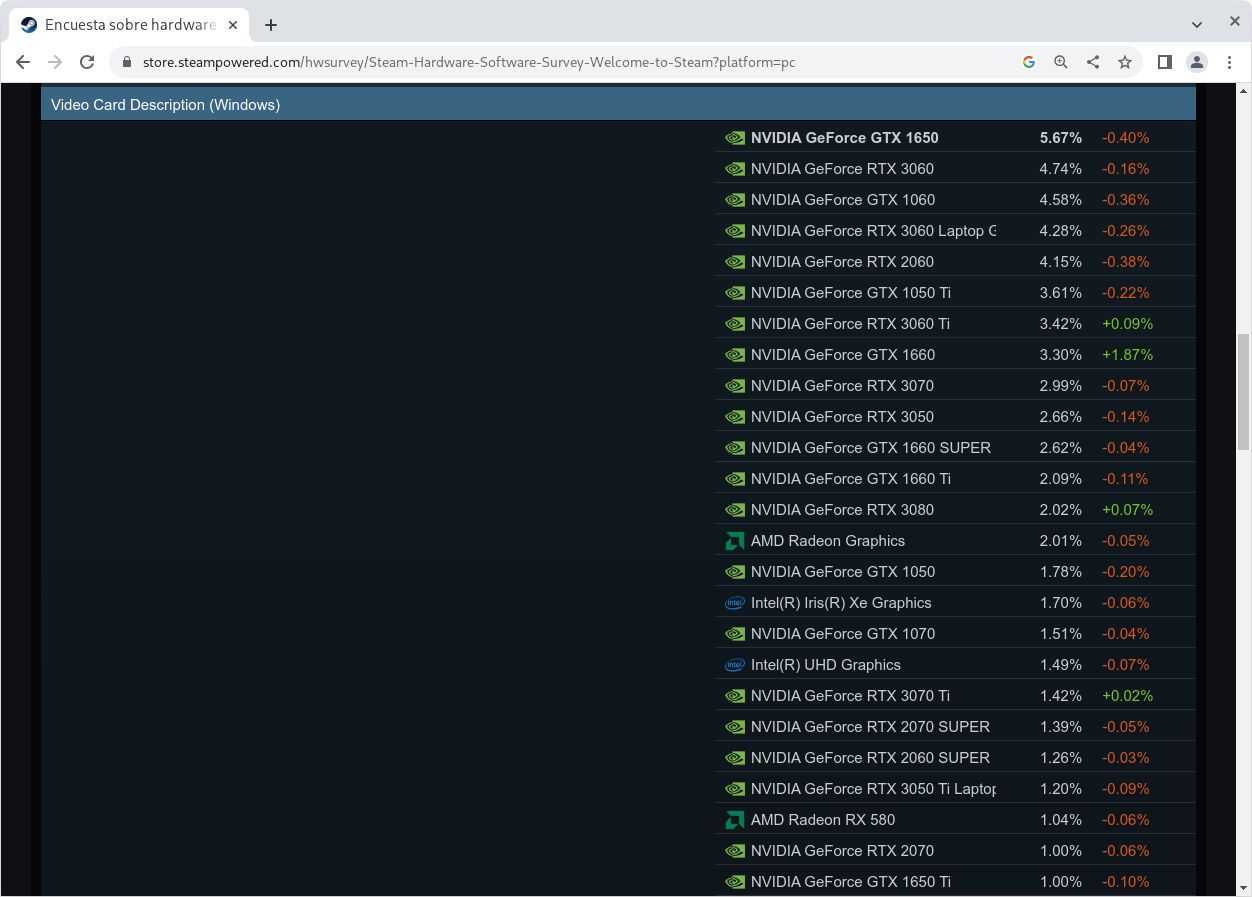Screen dimensions: 1252x897
Task: Click the 5.67% share value
Action: [x=1061, y=138]
